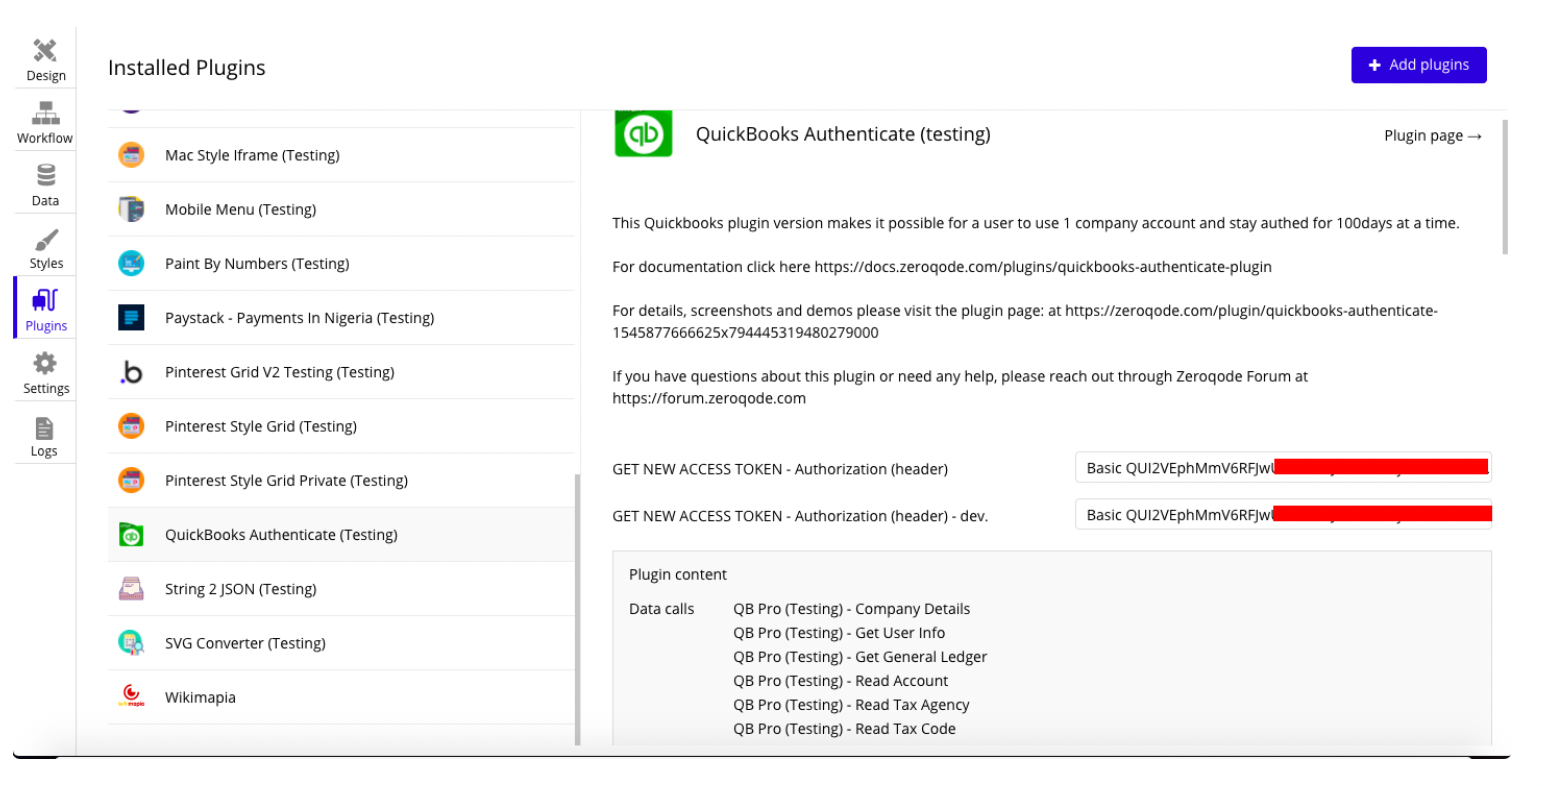
Task: Click the Pinterest Style Grid (Testing) icon
Action: [131, 426]
